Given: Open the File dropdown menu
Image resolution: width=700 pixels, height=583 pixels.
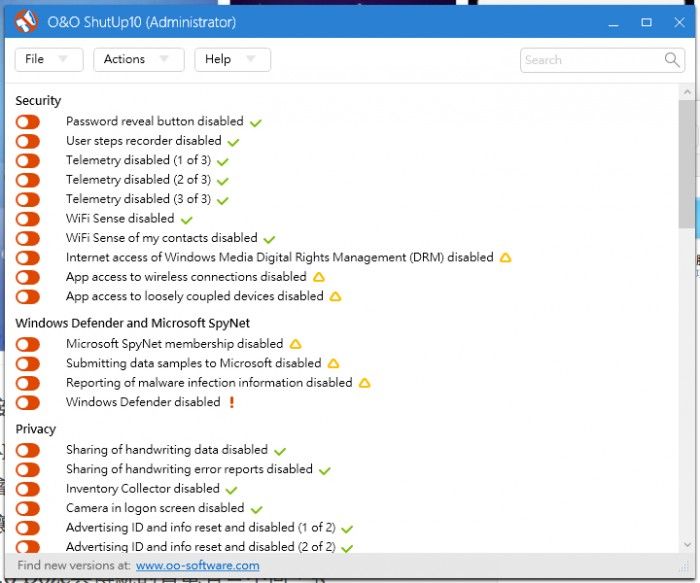Looking at the screenshot, I should click(x=49, y=59).
